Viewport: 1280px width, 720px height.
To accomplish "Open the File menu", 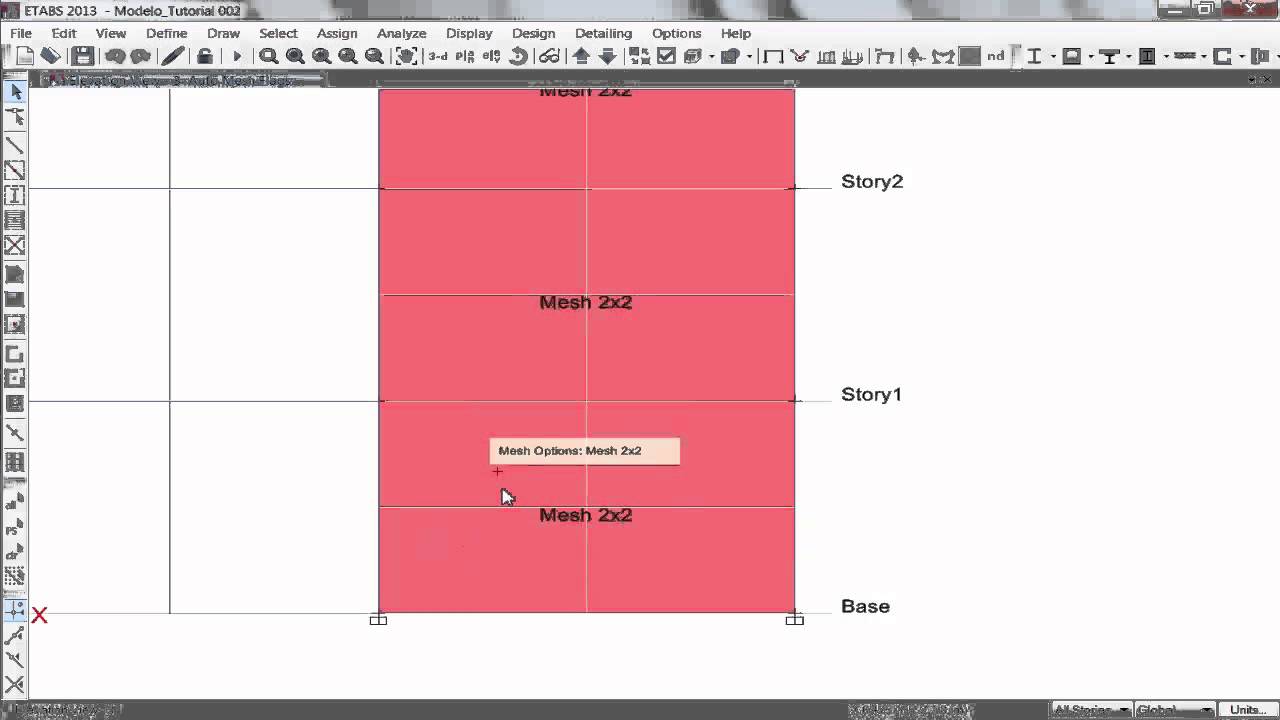I will (x=21, y=33).
